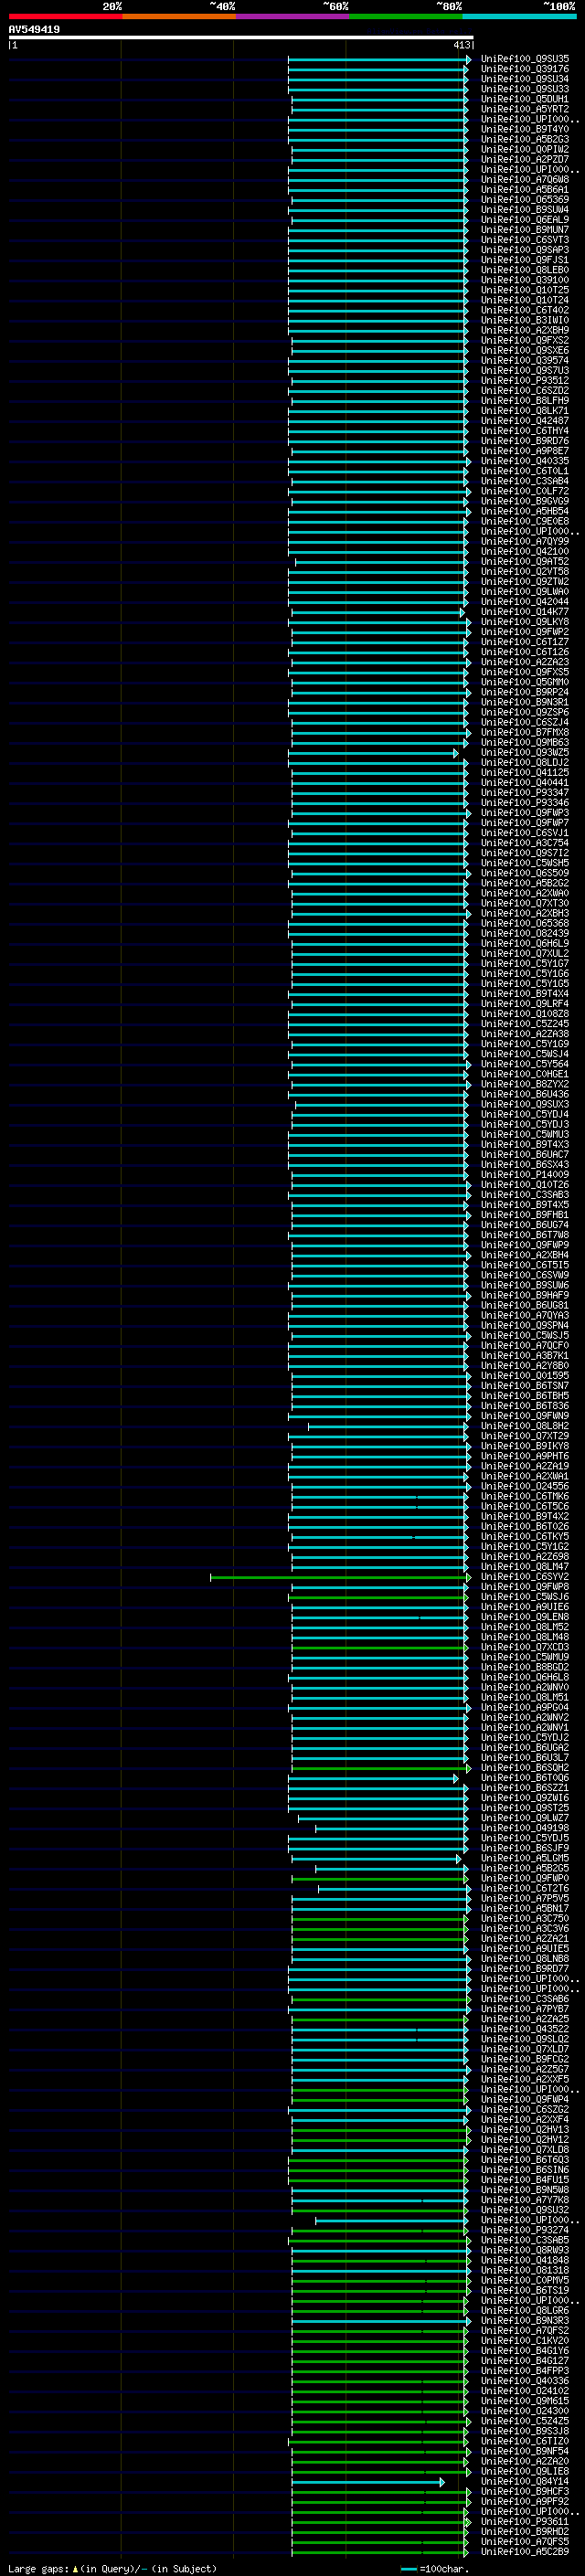Click the AV549419 query name
Screen dimensions: 585x2576
[x=34, y=29]
